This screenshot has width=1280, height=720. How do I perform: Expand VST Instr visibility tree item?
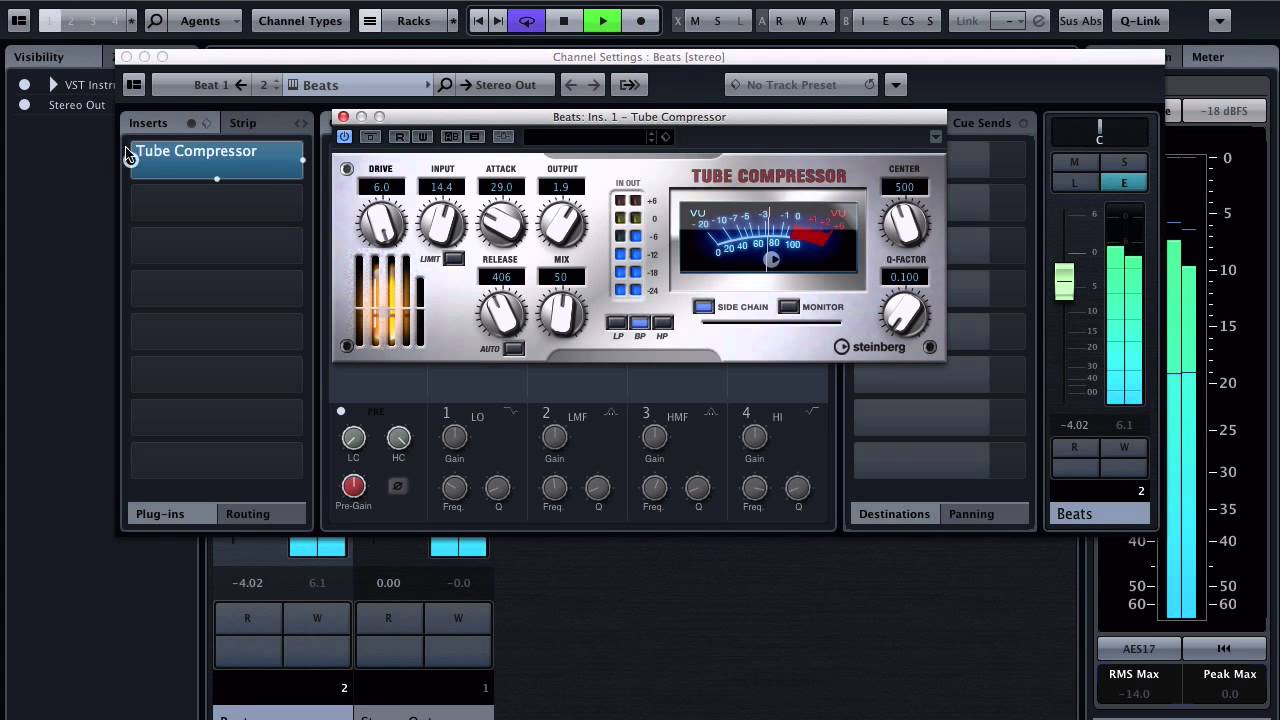pos(53,85)
